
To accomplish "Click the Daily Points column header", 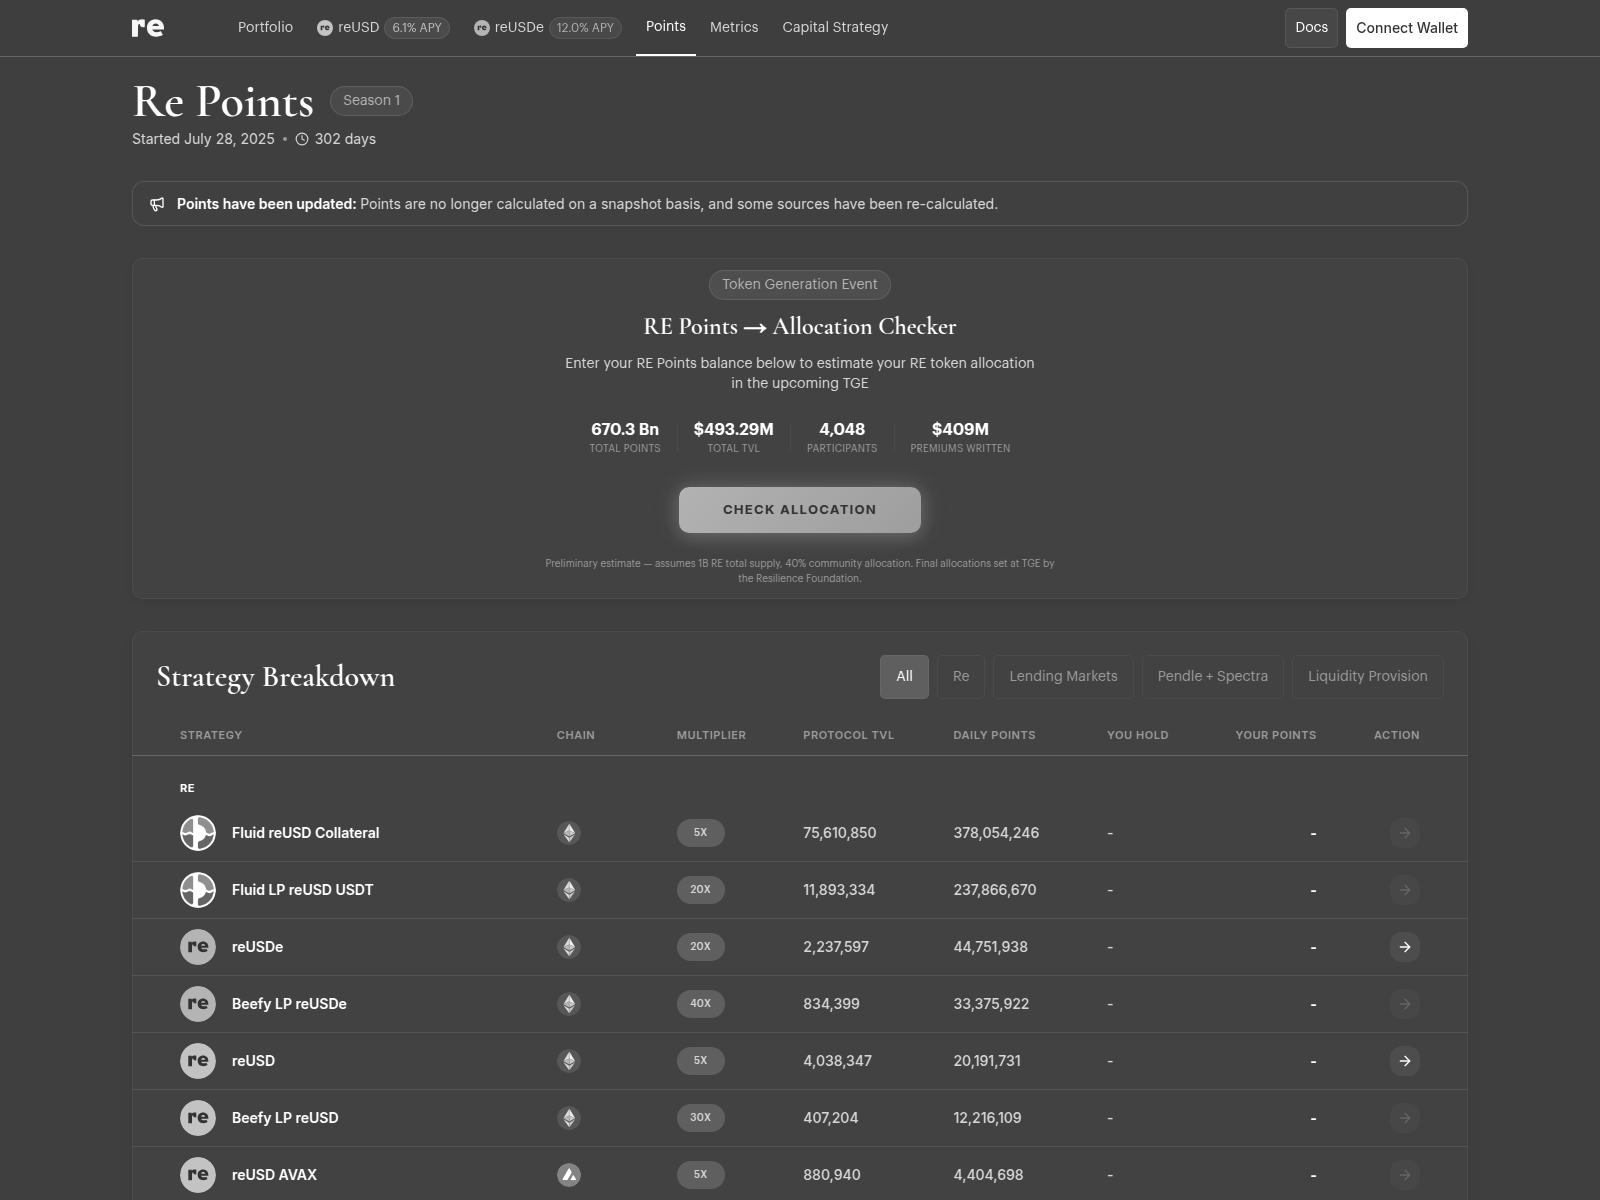I will [x=994, y=735].
